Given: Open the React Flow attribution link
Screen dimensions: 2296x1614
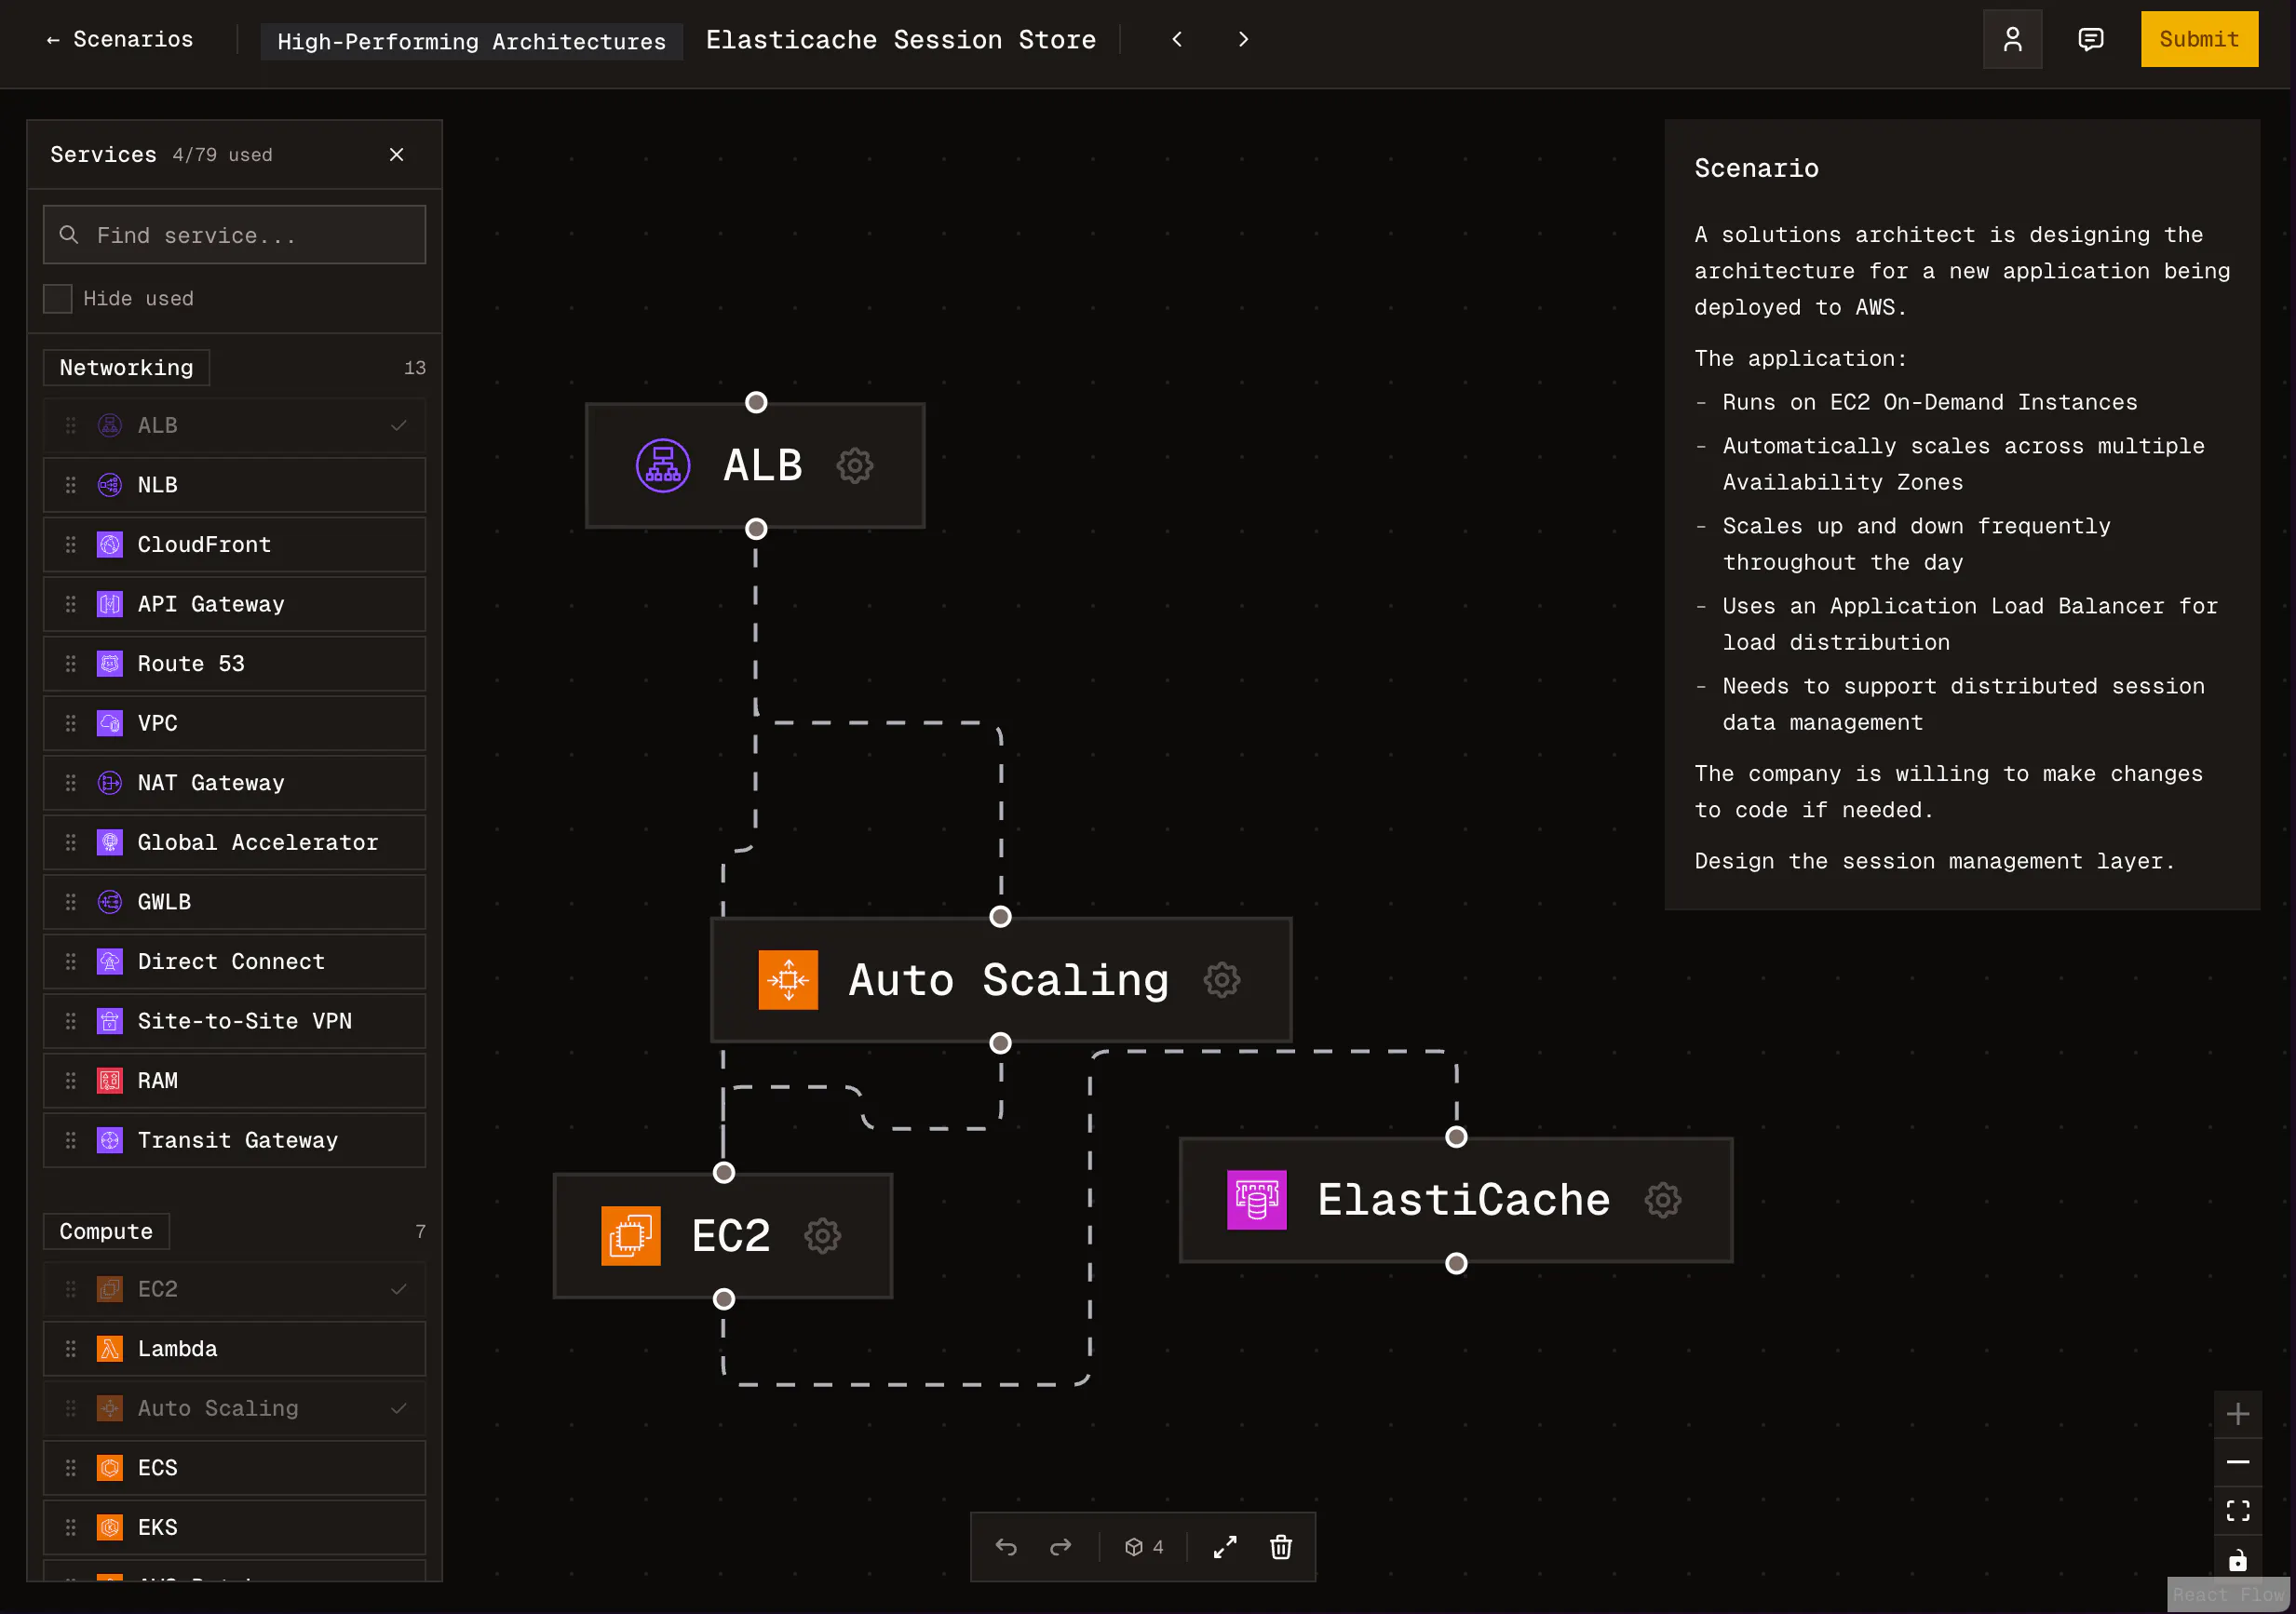Looking at the screenshot, I should click(x=2229, y=1595).
